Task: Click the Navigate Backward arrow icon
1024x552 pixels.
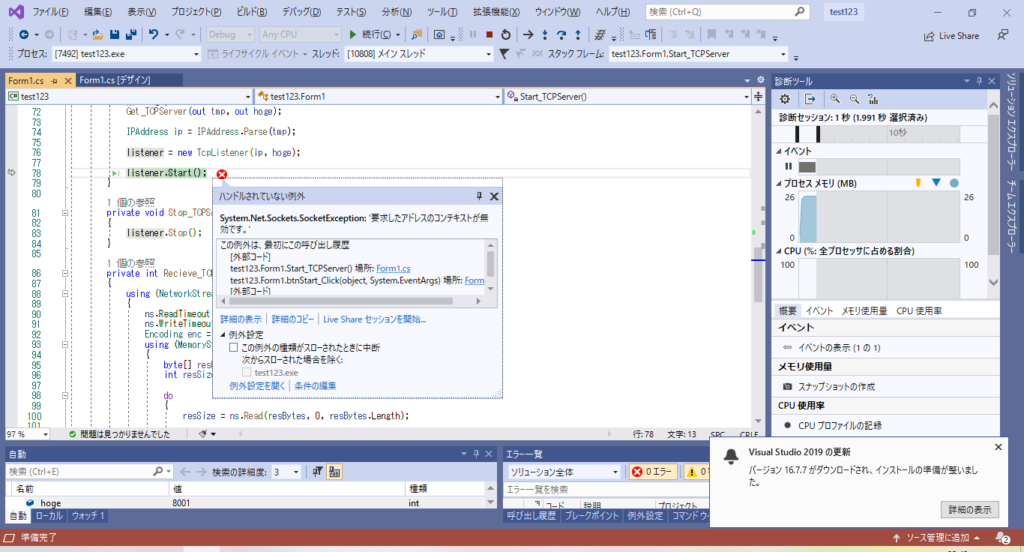Action: point(24,35)
